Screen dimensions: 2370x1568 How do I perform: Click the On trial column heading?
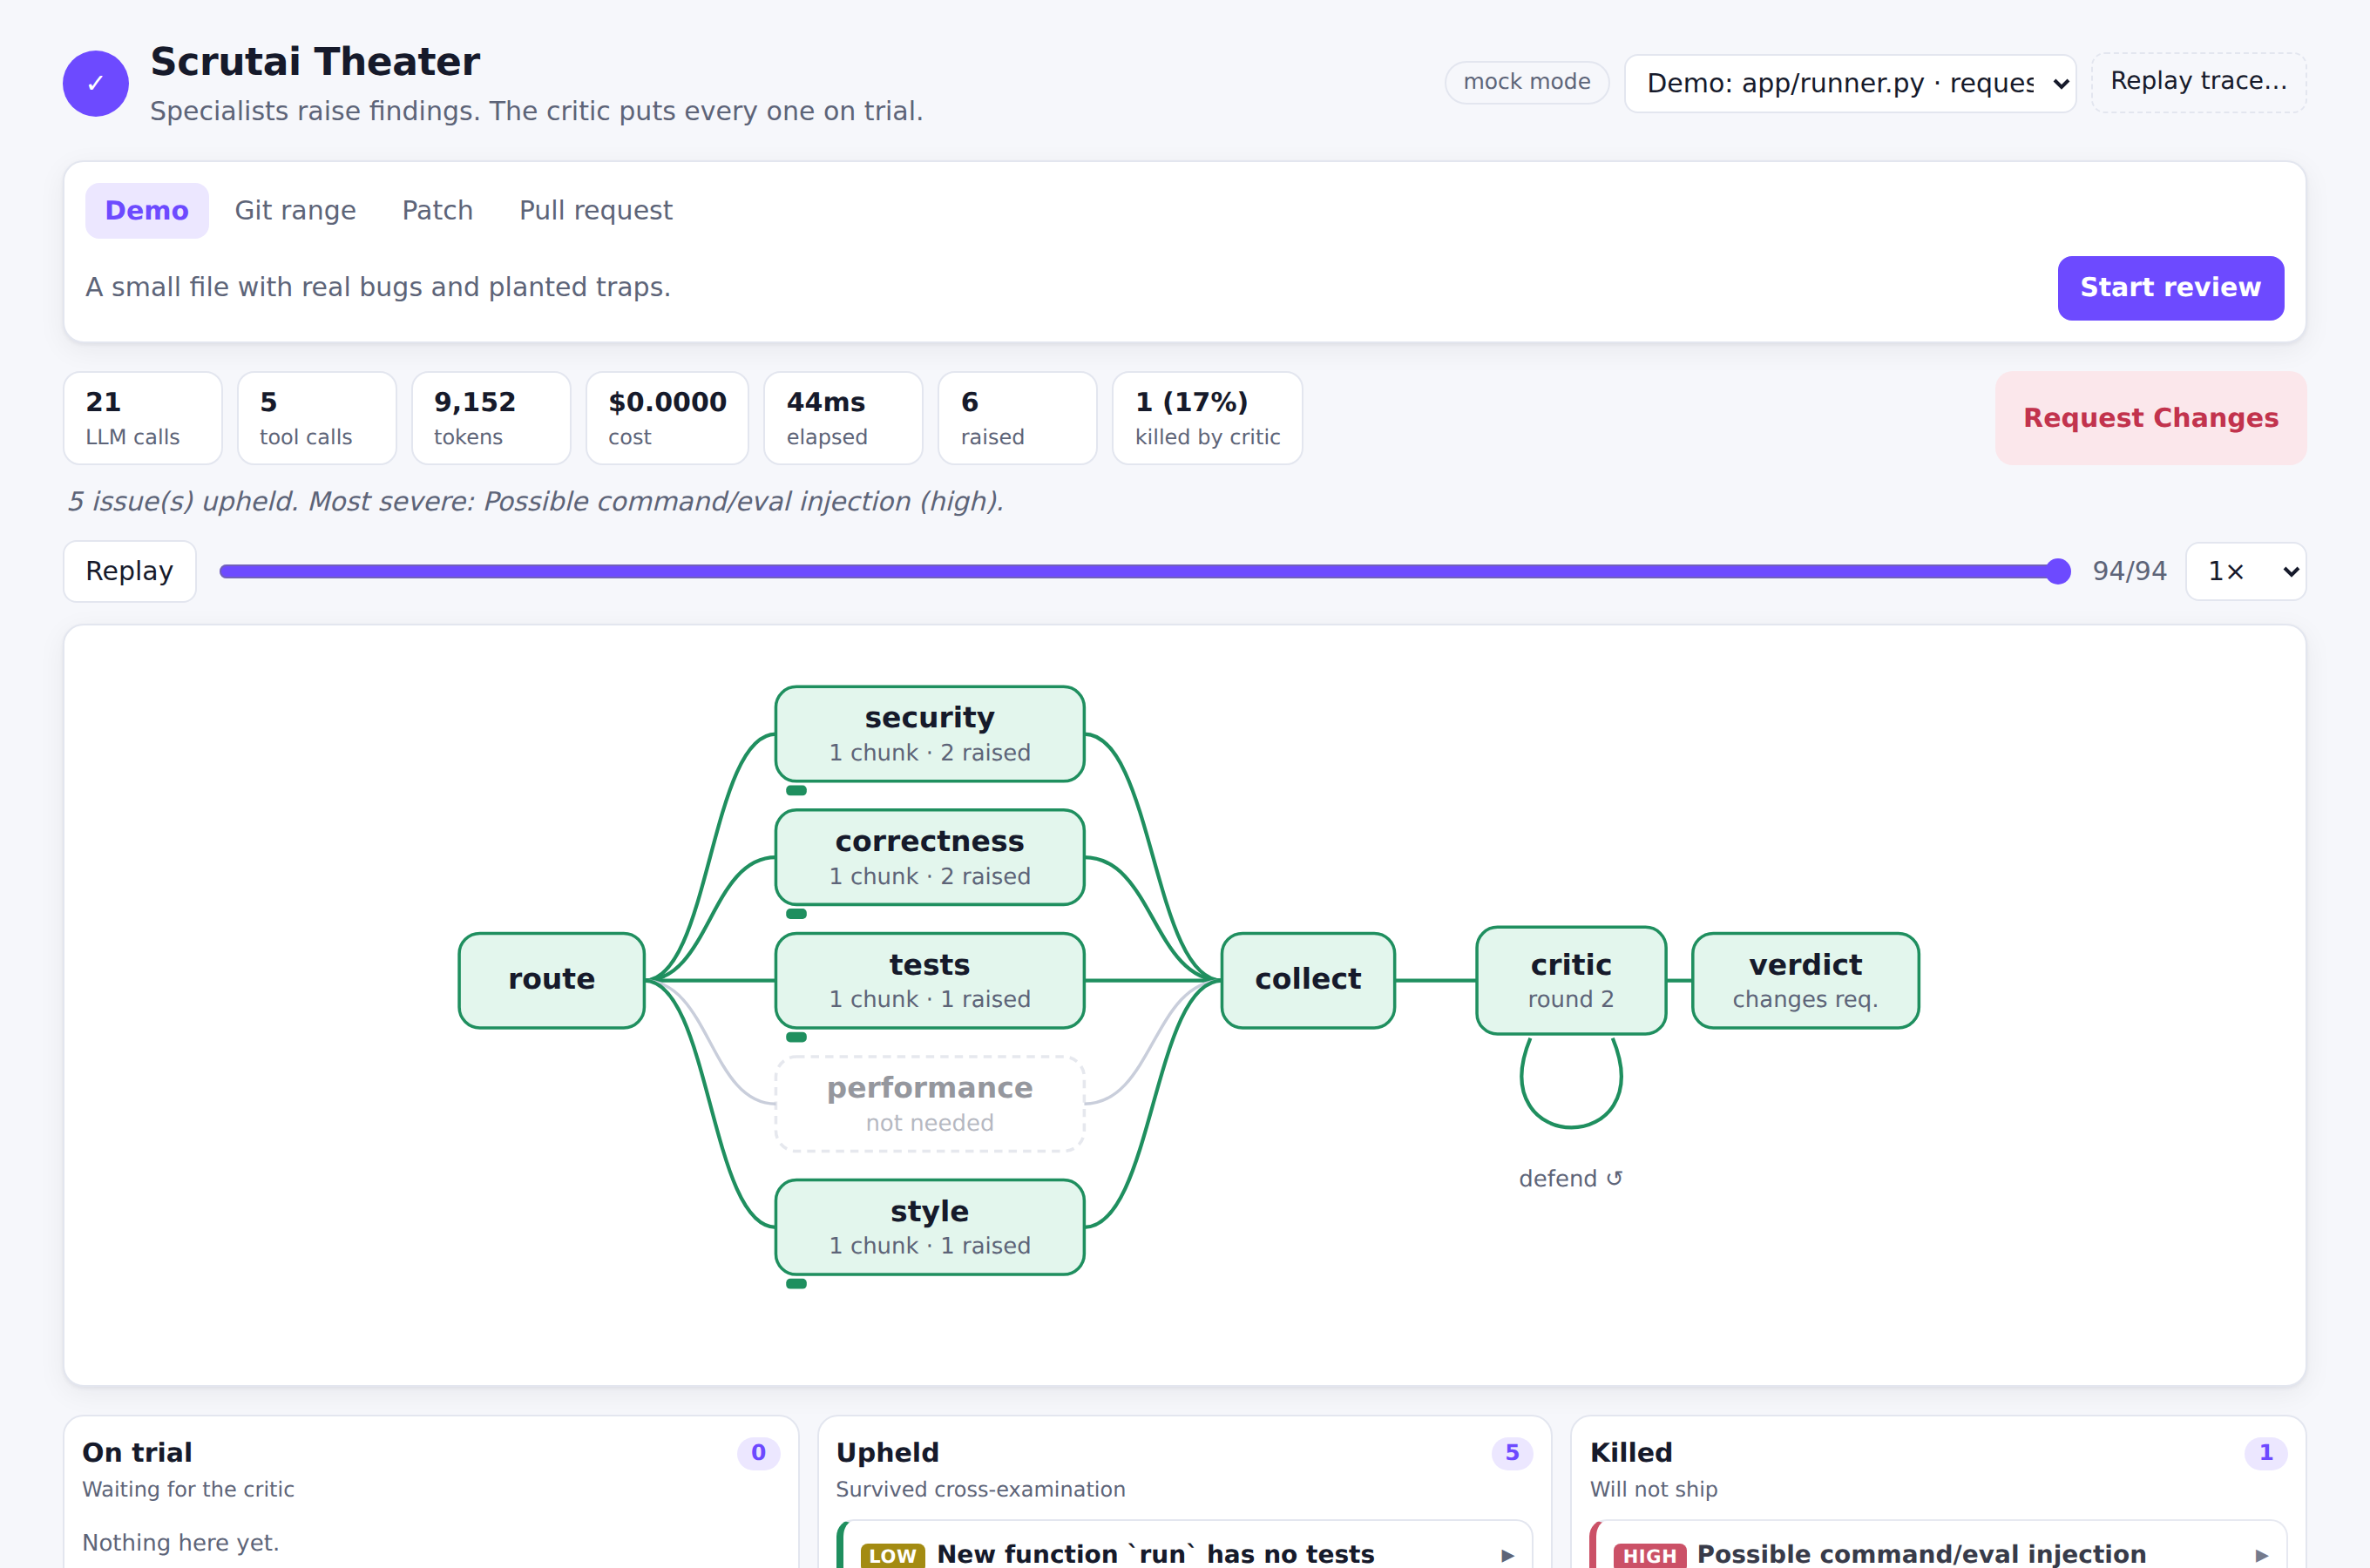pyautogui.click(x=137, y=1452)
